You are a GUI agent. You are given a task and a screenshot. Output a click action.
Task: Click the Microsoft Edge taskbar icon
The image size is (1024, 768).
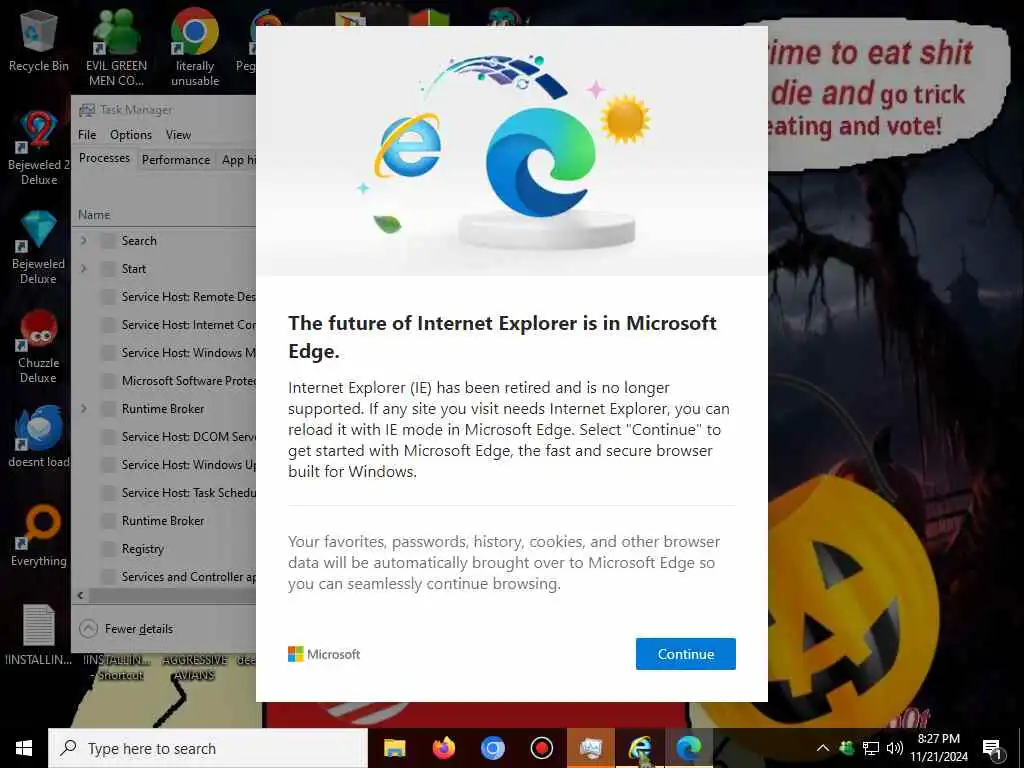pyautogui.click(x=688, y=748)
